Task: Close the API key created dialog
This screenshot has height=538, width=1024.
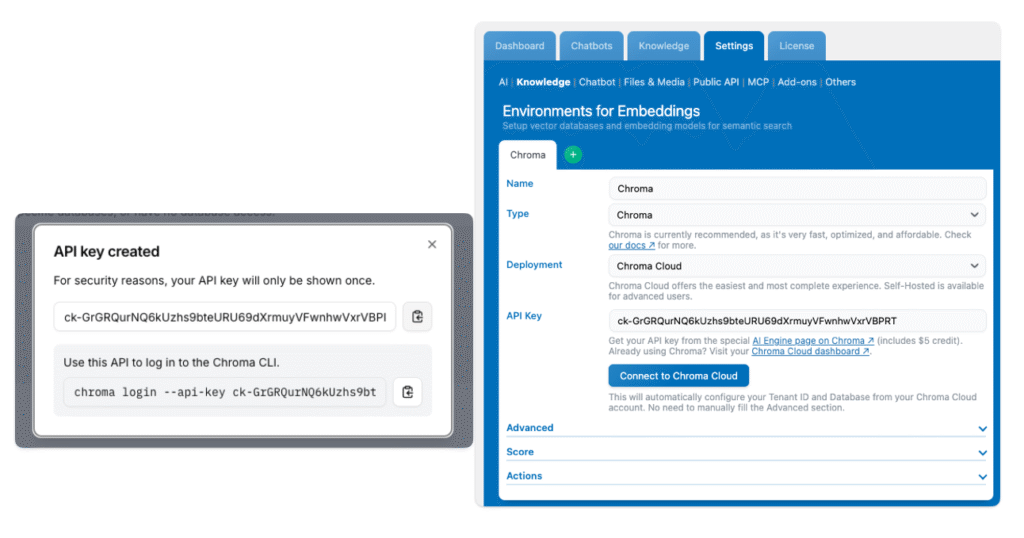Action: (432, 244)
